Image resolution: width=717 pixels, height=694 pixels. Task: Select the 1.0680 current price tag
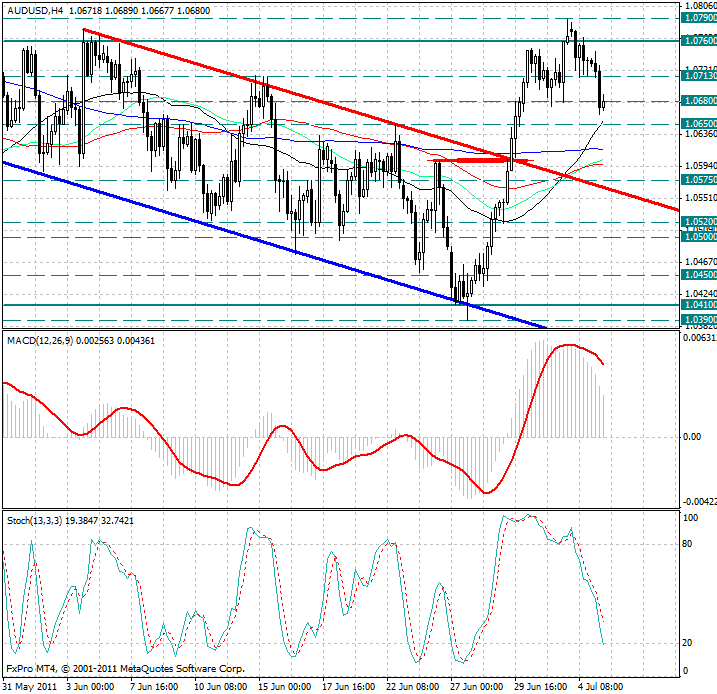point(698,101)
